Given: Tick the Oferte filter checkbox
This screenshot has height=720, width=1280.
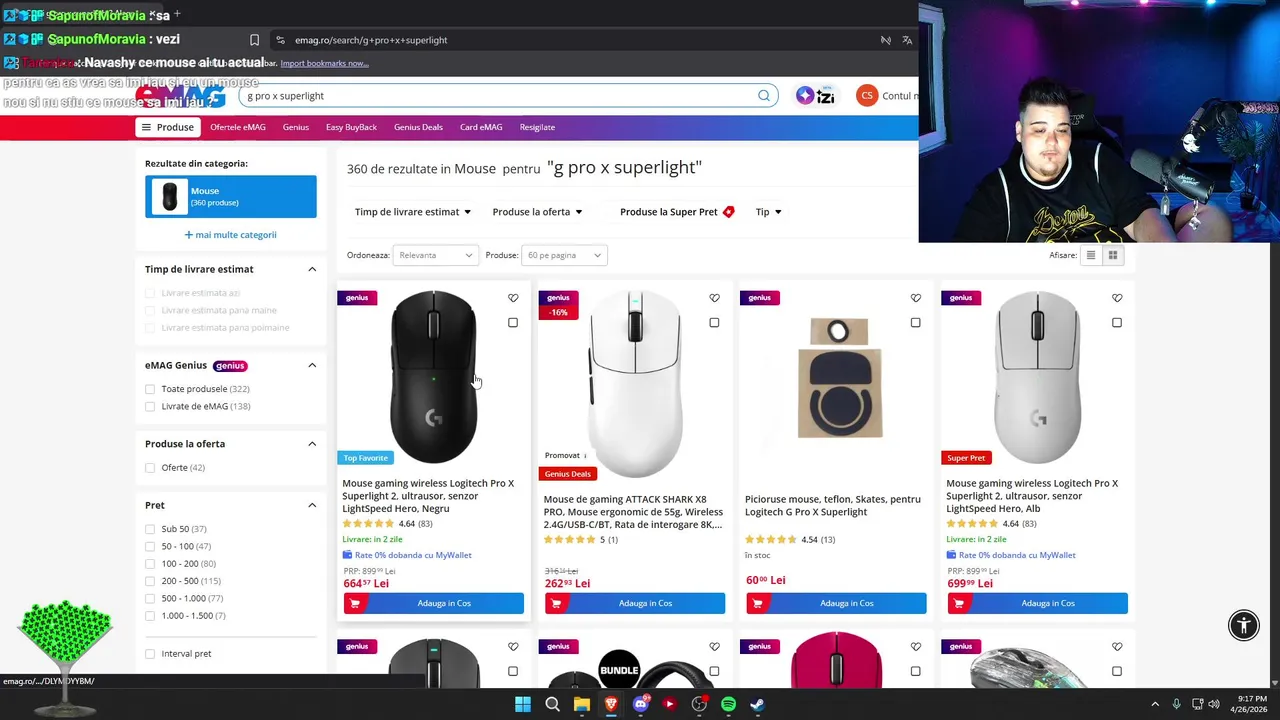Looking at the screenshot, I should 150,468.
